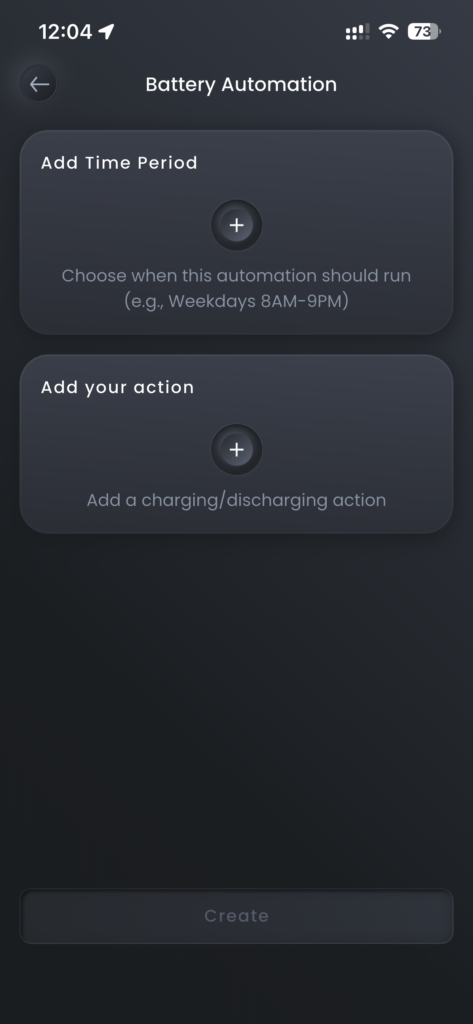Tap the plus icon under Add your action
This screenshot has width=473, height=1024.
coord(236,450)
